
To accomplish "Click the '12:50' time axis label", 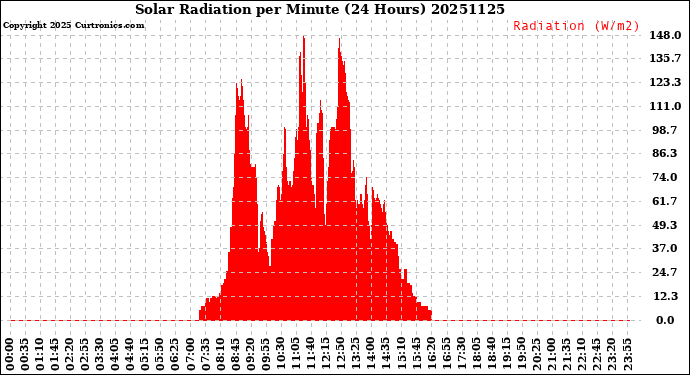I will pos(341,355).
